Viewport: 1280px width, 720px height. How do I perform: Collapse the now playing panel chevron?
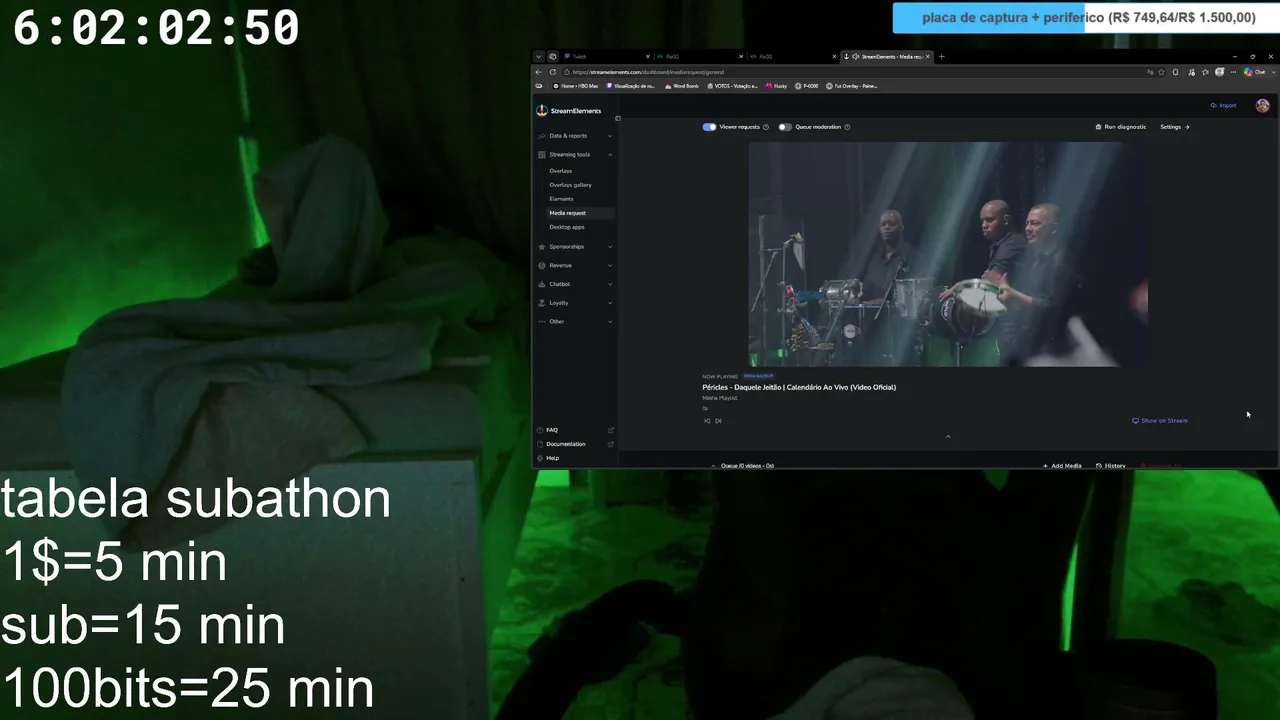948,436
